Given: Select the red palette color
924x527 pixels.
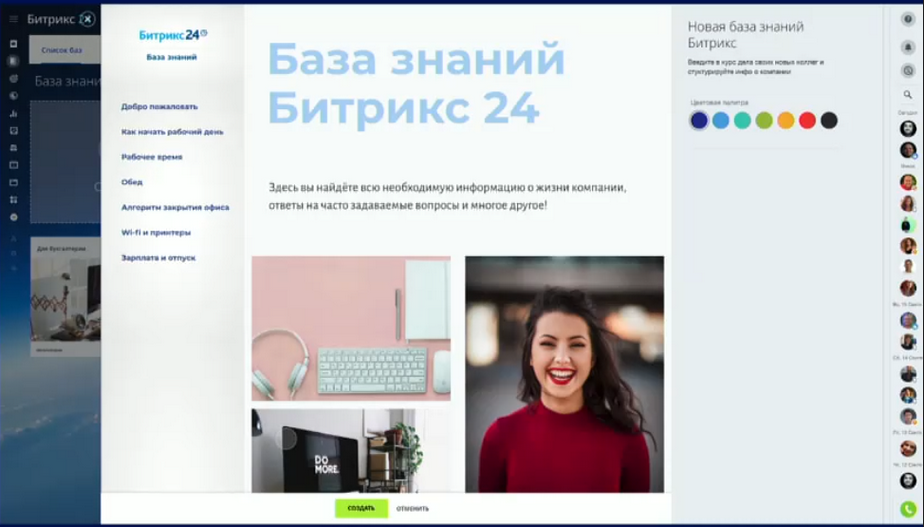Looking at the screenshot, I should click(807, 121).
